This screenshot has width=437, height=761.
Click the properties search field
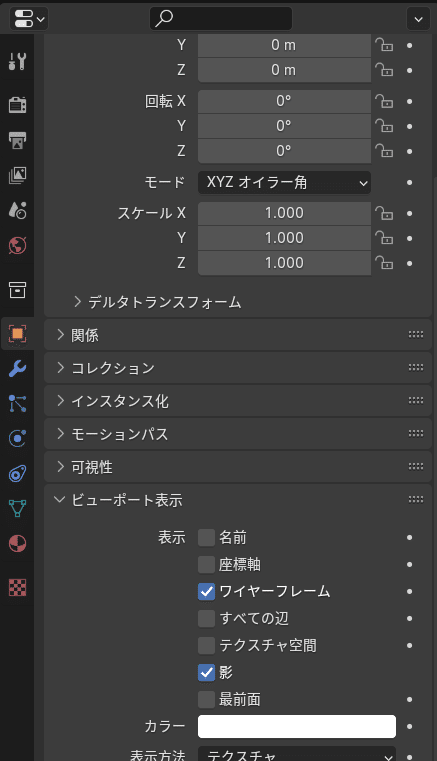point(221,19)
